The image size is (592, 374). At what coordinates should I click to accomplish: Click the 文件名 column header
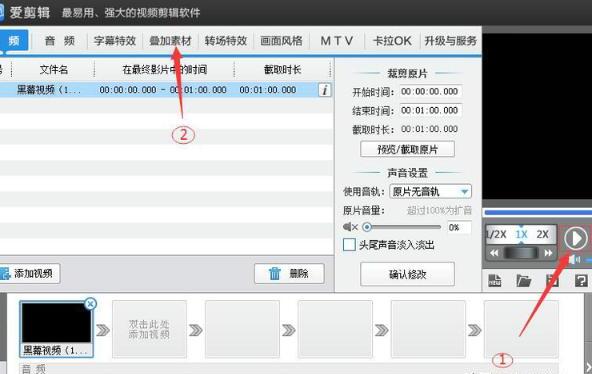[54, 69]
